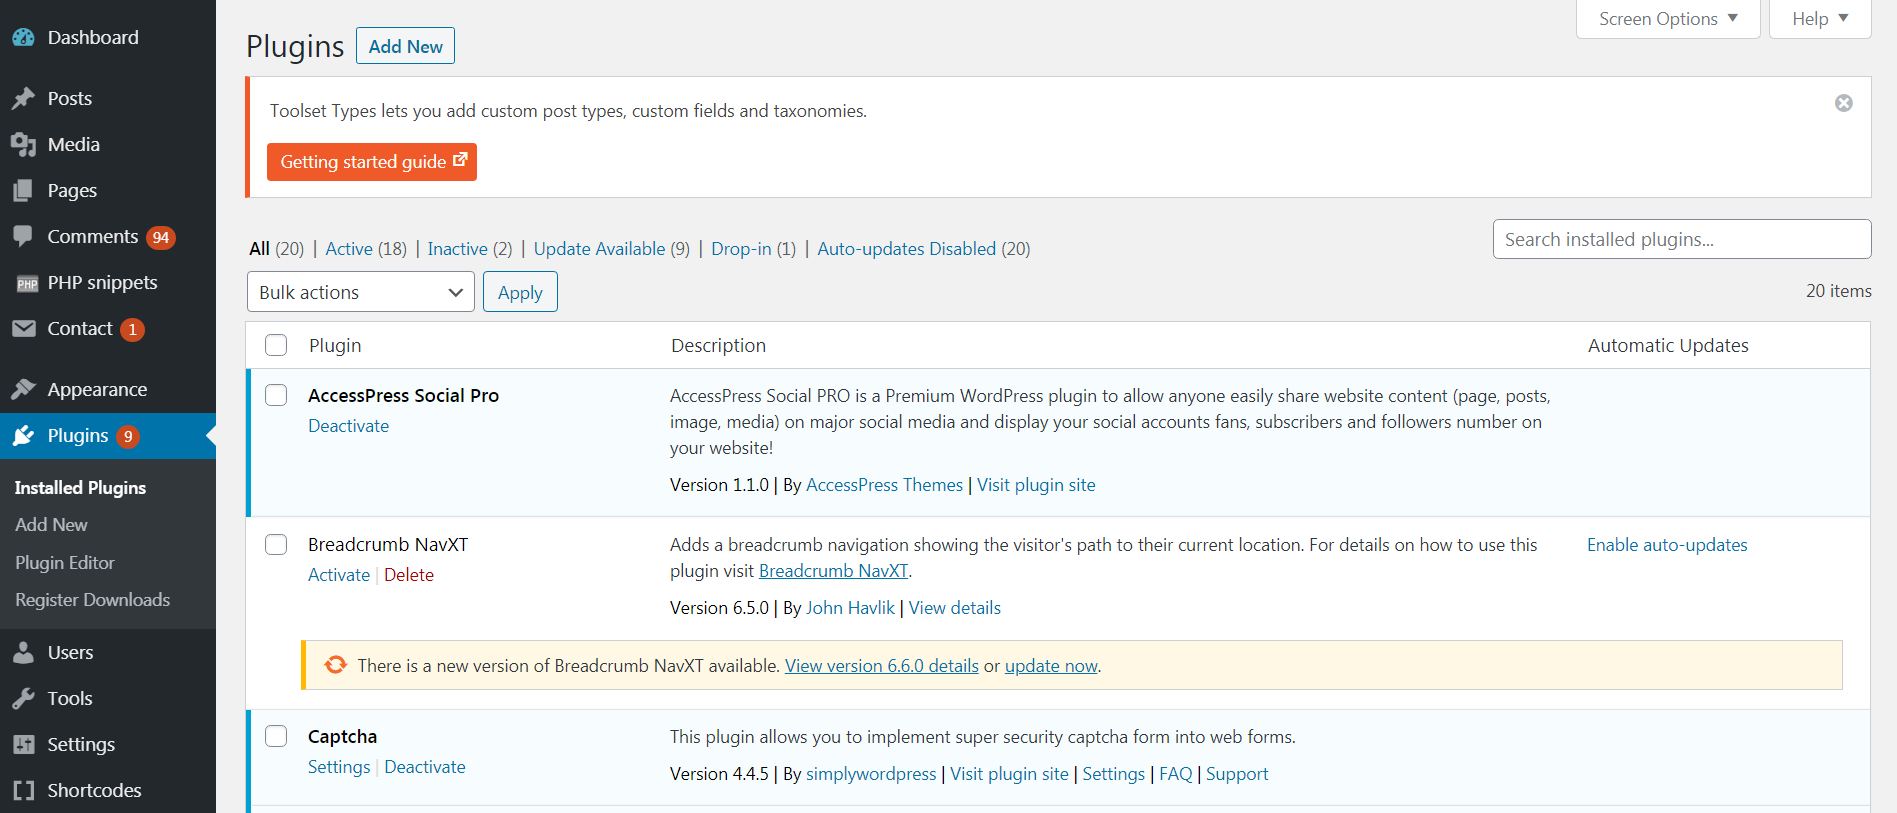Filter by Auto-updates Disabled plugins

pyautogui.click(x=907, y=249)
